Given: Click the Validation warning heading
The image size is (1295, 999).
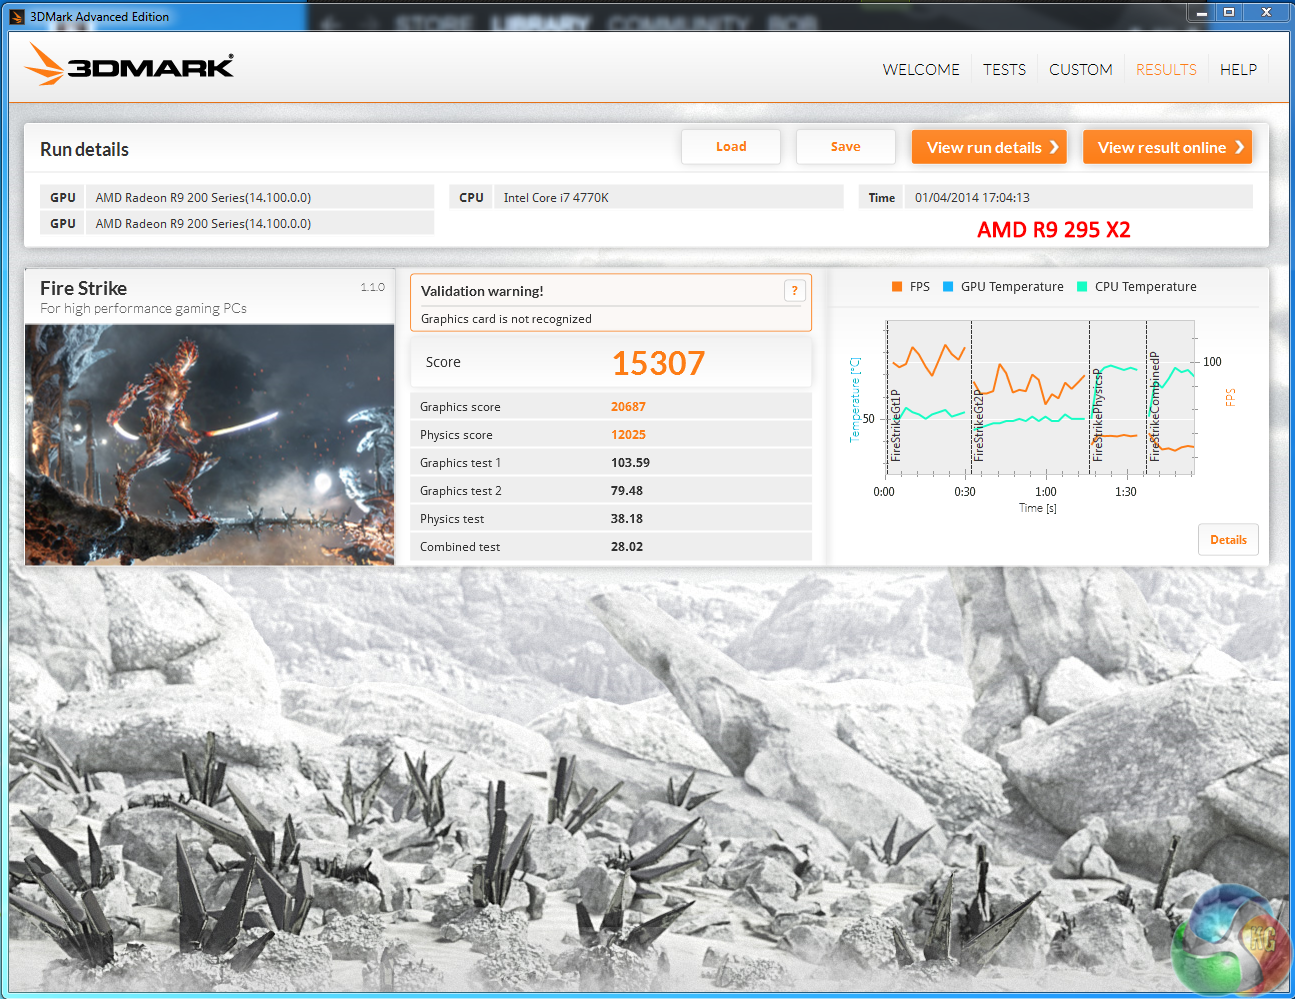Looking at the screenshot, I should [x=482, y=291].
